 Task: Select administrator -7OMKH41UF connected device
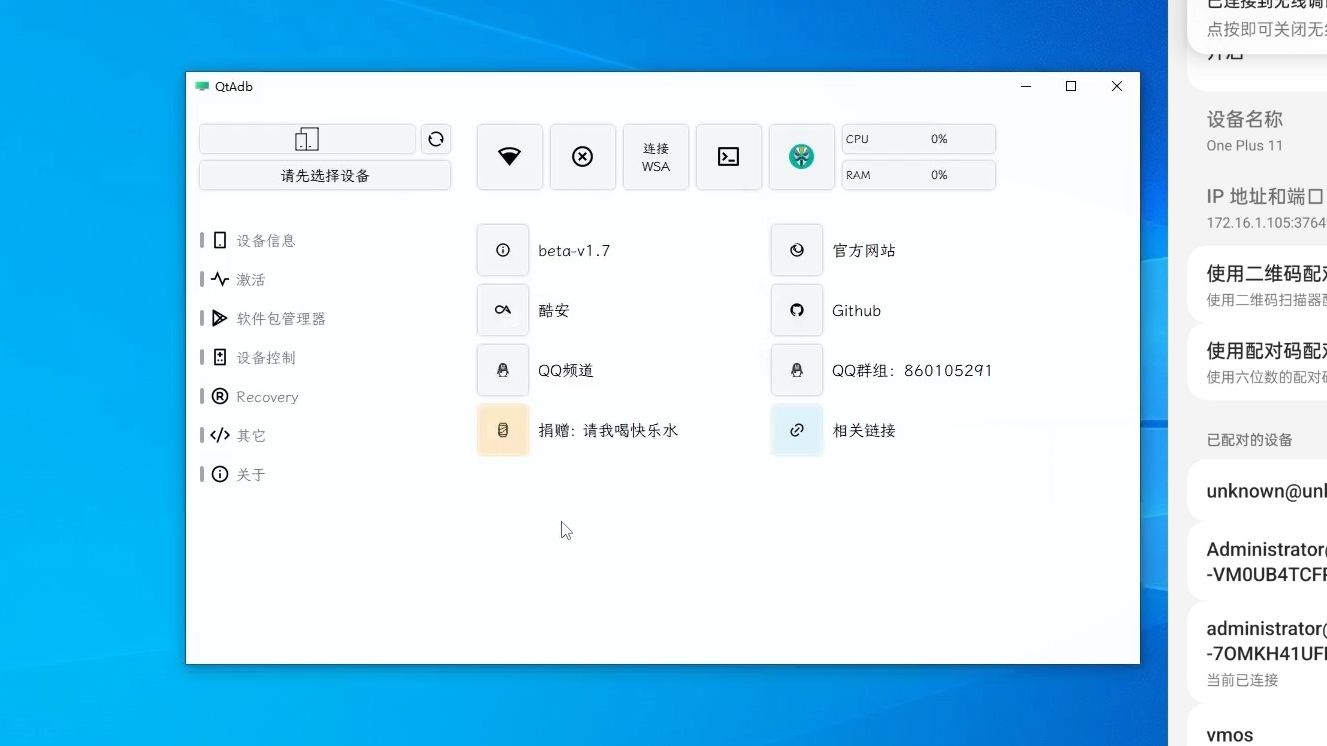(1257, 653)
